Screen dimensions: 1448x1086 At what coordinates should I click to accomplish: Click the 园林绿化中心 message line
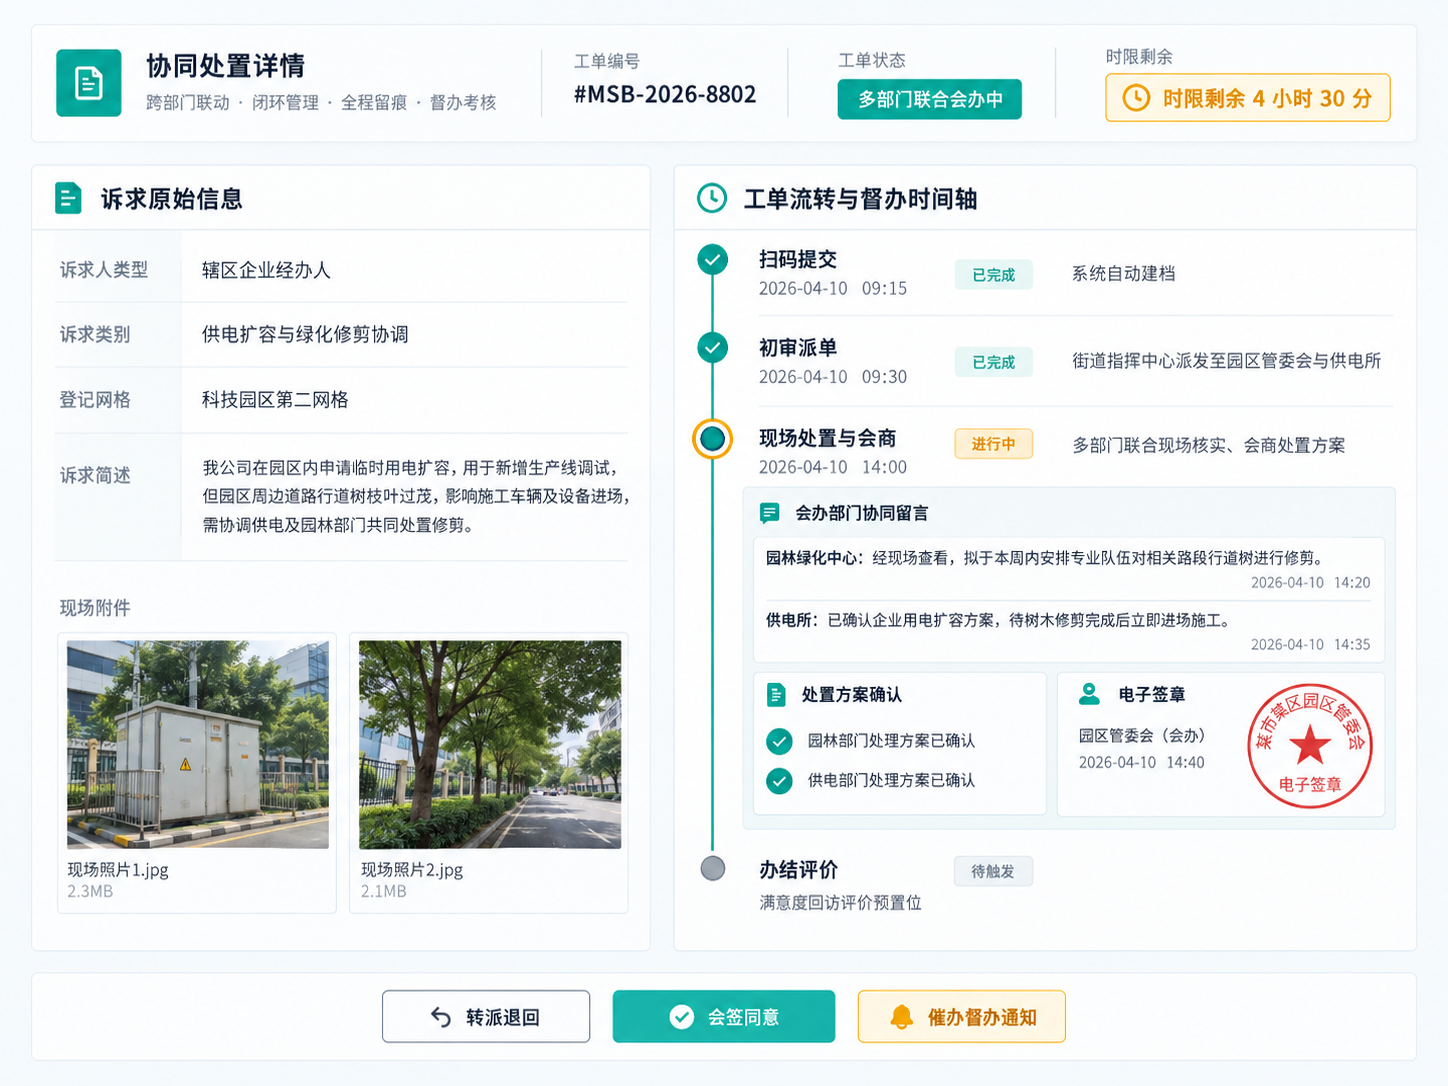coord(1047,558)
